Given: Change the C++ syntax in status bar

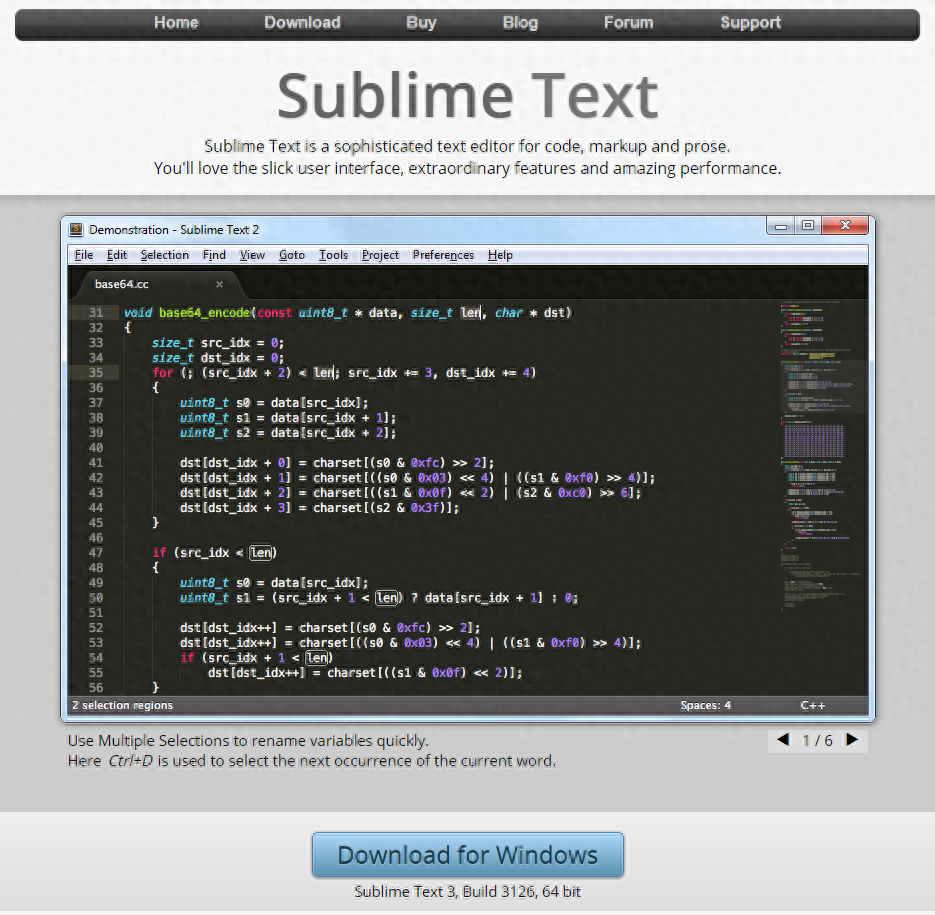Looking at the screenshot, I should [x=812, y=706].
